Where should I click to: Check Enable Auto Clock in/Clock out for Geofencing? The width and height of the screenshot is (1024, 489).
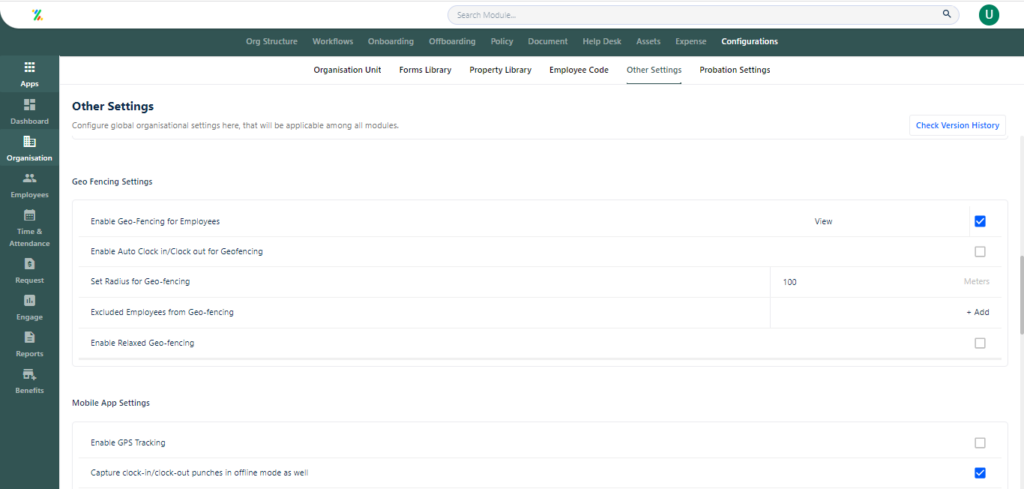980,251
